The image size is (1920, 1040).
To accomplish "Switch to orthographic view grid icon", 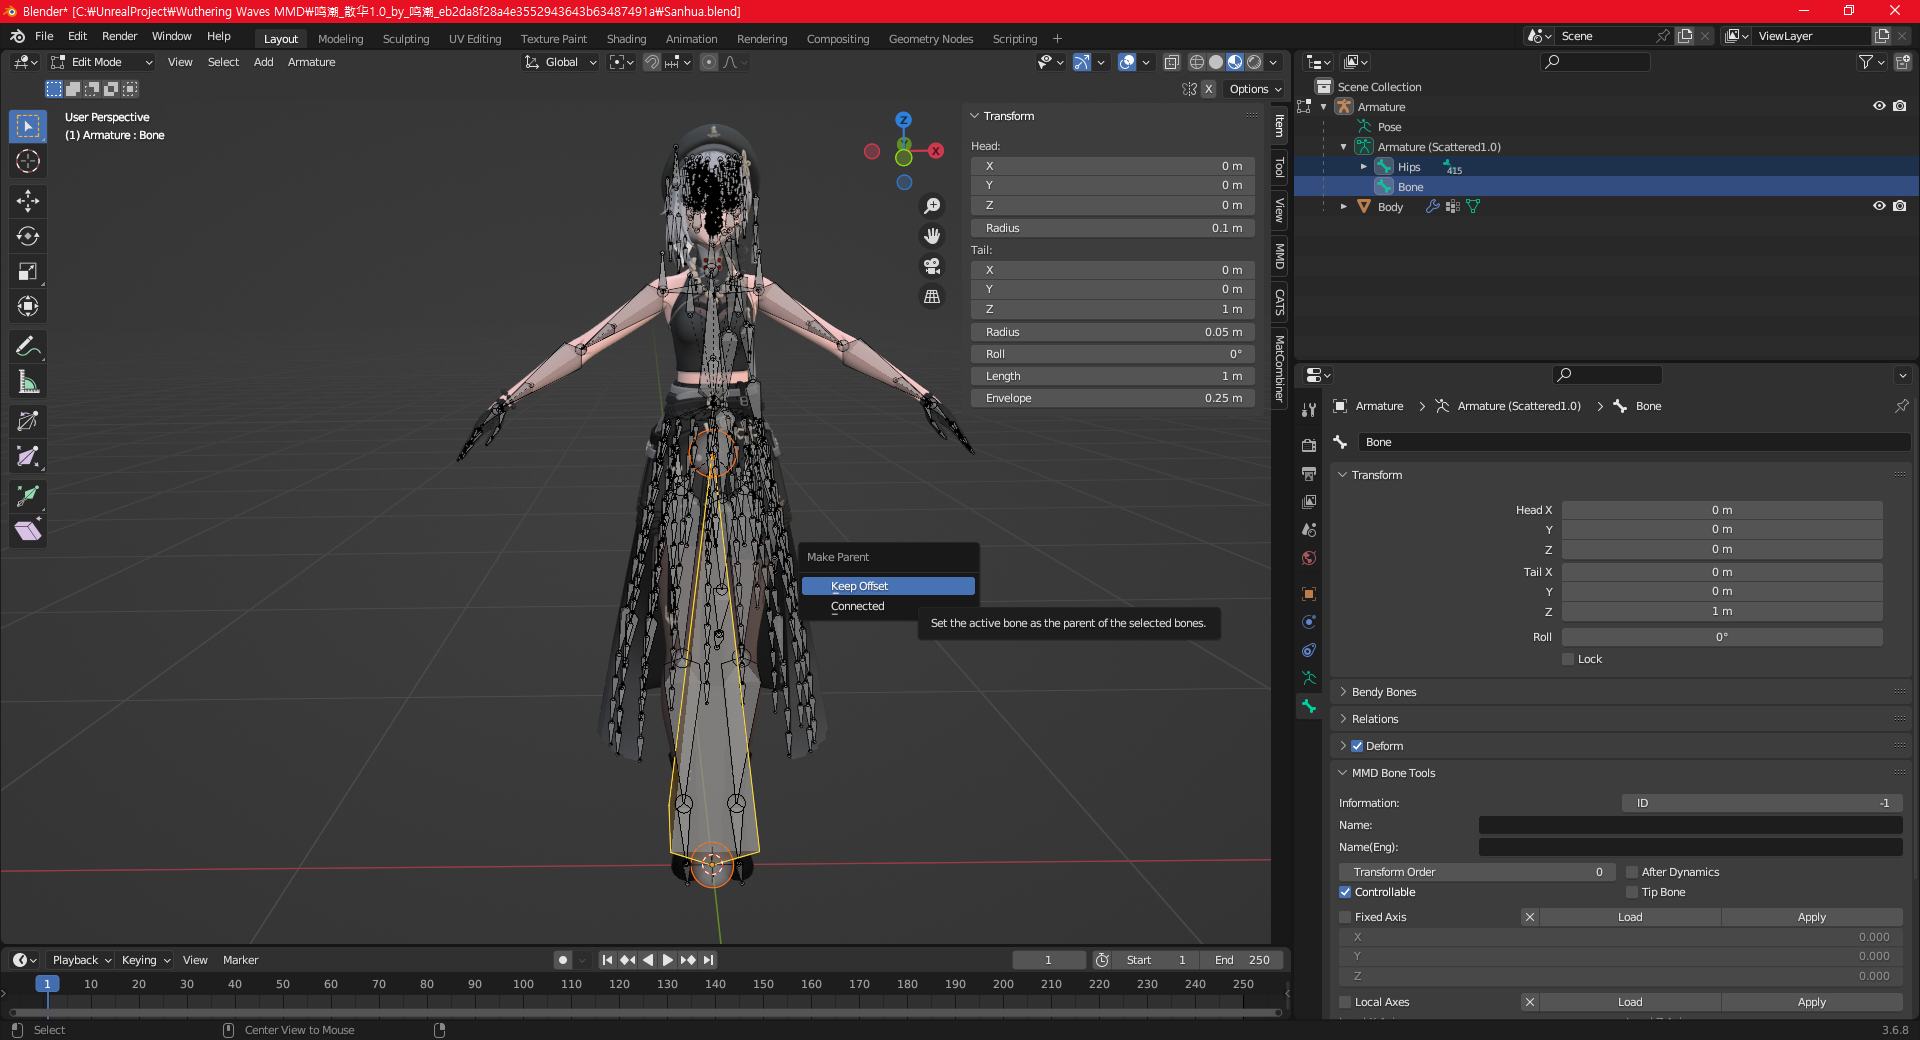I will click(932, 297).
